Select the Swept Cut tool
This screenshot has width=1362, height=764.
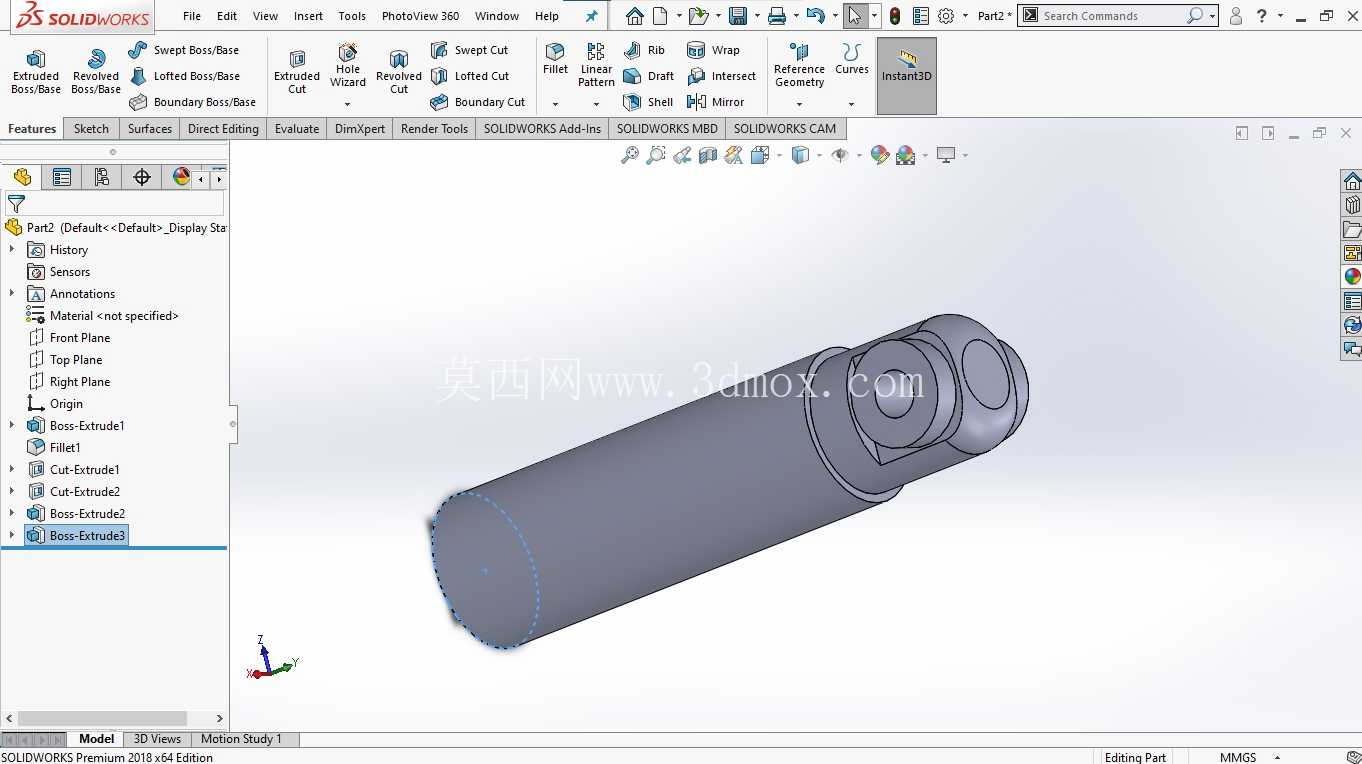(x=469, y=50)
